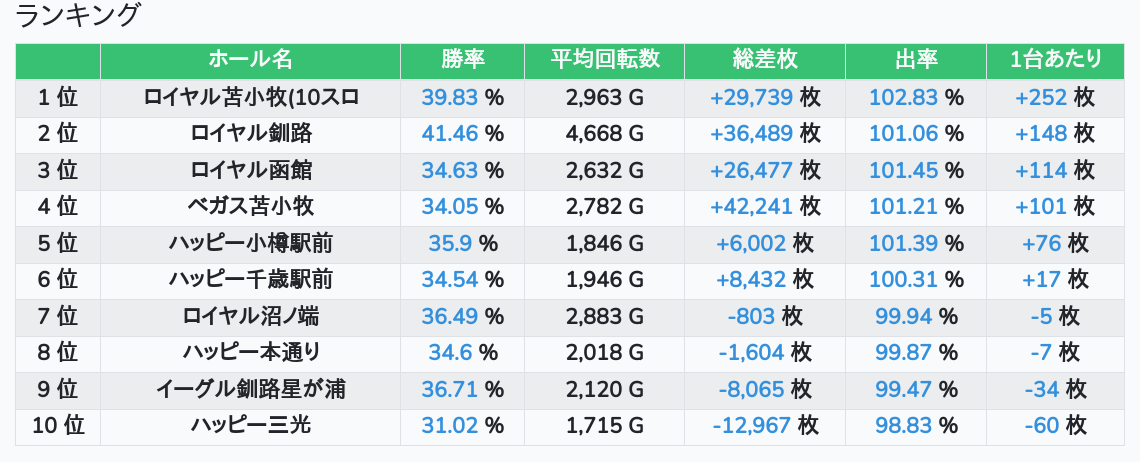Click the ホール名 column header
The width and height of the screenshot is (1140, 462).
pyautogui.click(x=250, y=60)
